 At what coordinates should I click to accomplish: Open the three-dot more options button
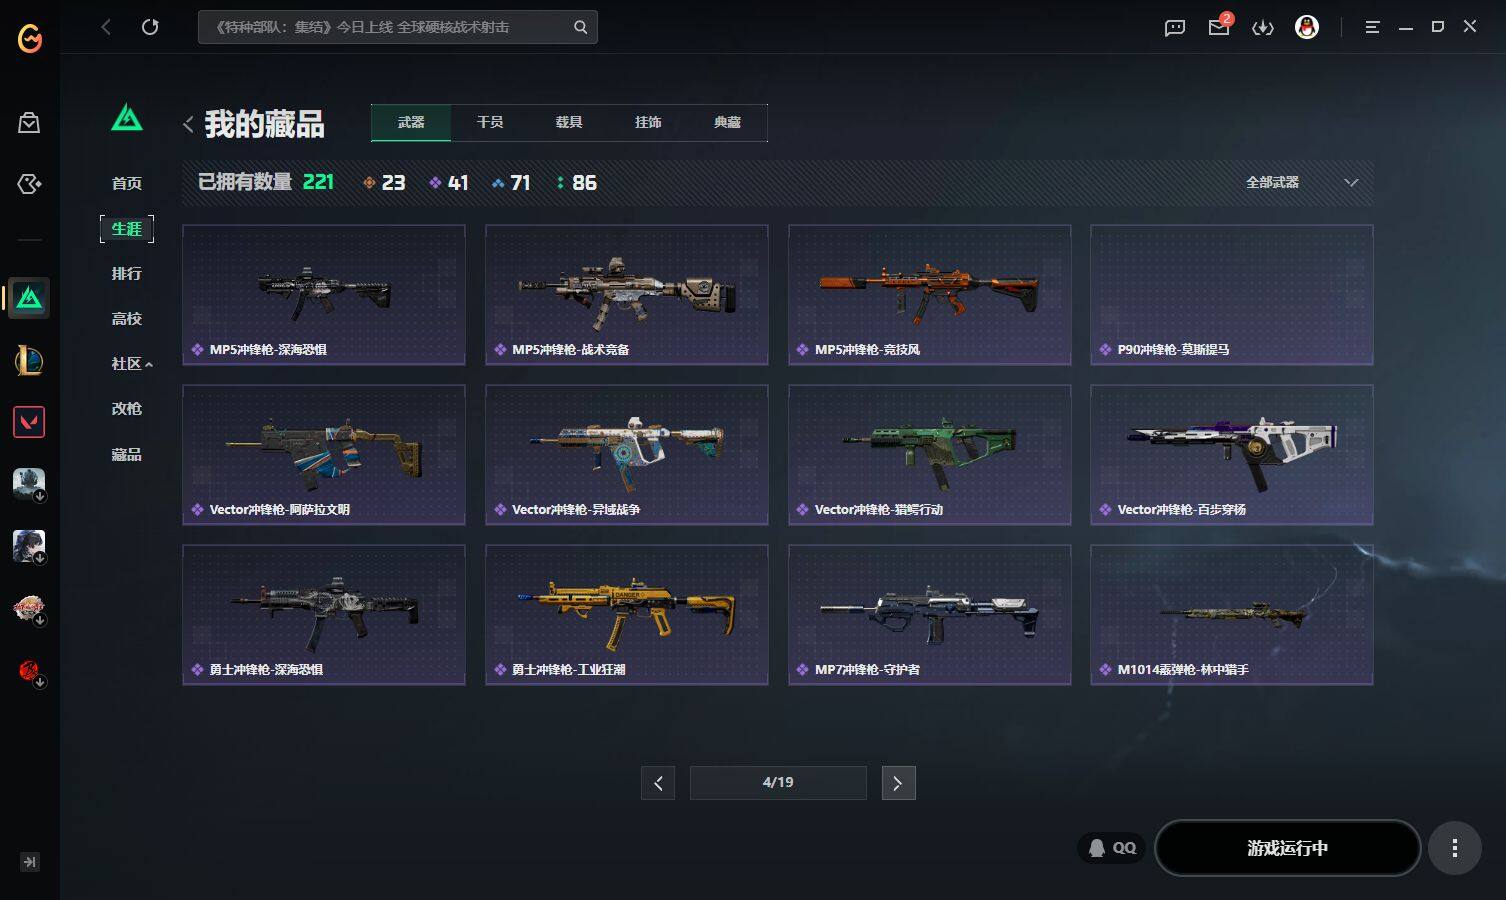tap(1454, 848)
